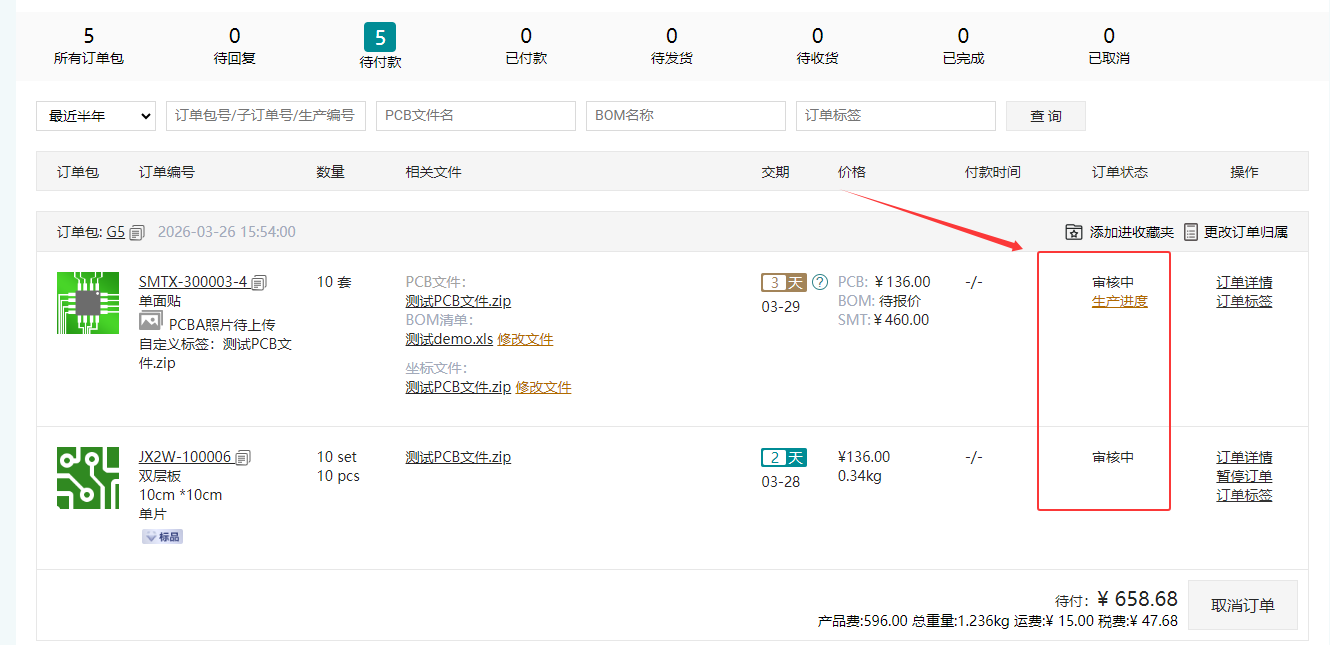This screenshot has height=645, width=1330.
Task: Select the 已付款 status tab
Action: coord(526,47)
